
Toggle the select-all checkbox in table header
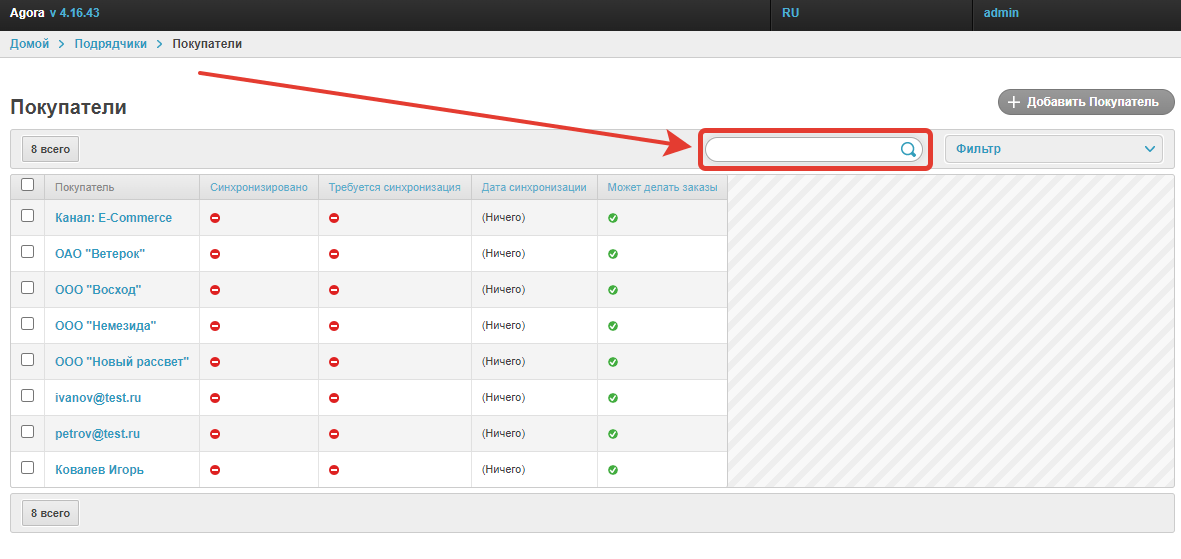pyautogui.click(x=28, y=185)
